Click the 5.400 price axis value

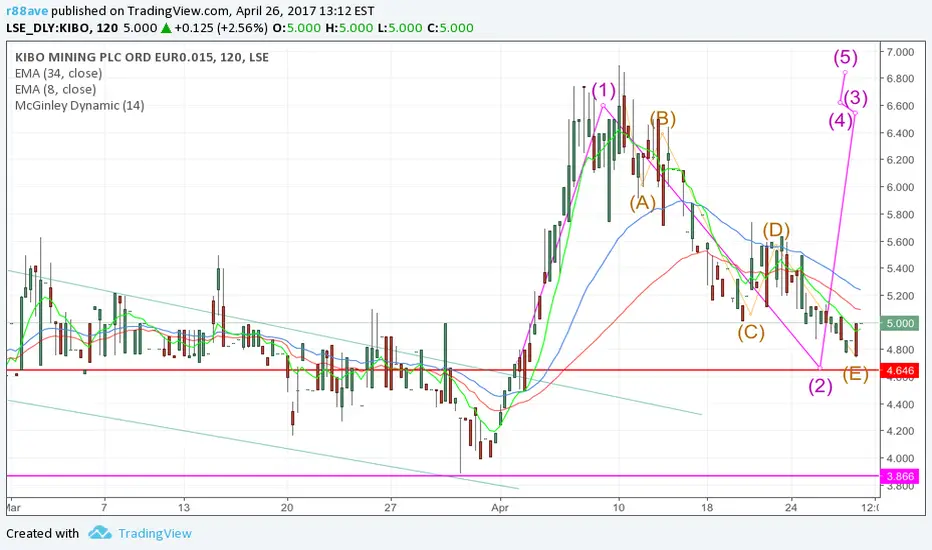(x=900, y=268)
